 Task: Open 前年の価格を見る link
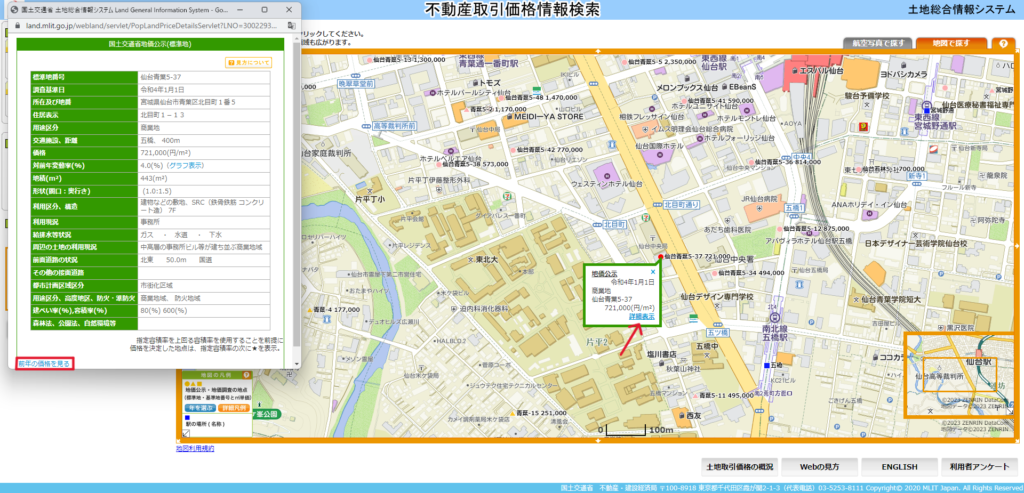[x=44, y=364]
